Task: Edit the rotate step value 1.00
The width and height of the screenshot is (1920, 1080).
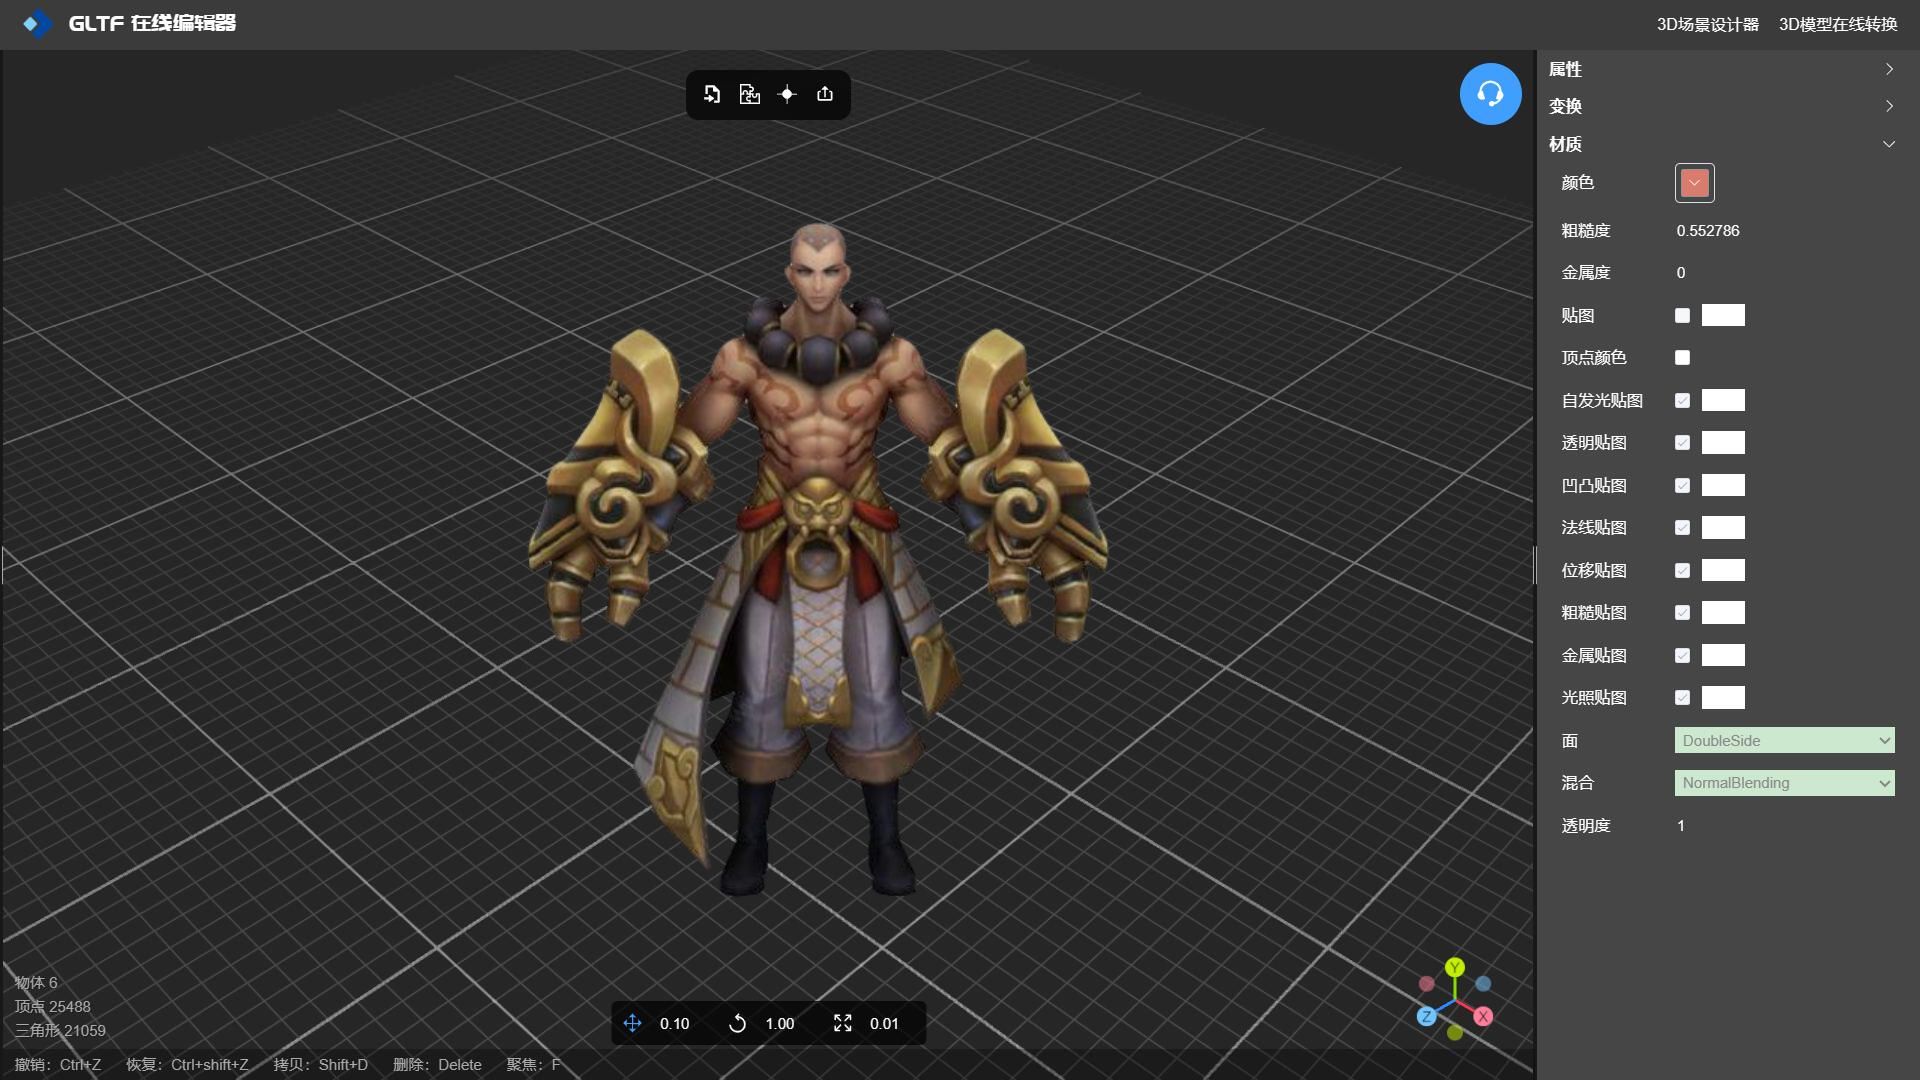Action: click(x=779, y=1023)
